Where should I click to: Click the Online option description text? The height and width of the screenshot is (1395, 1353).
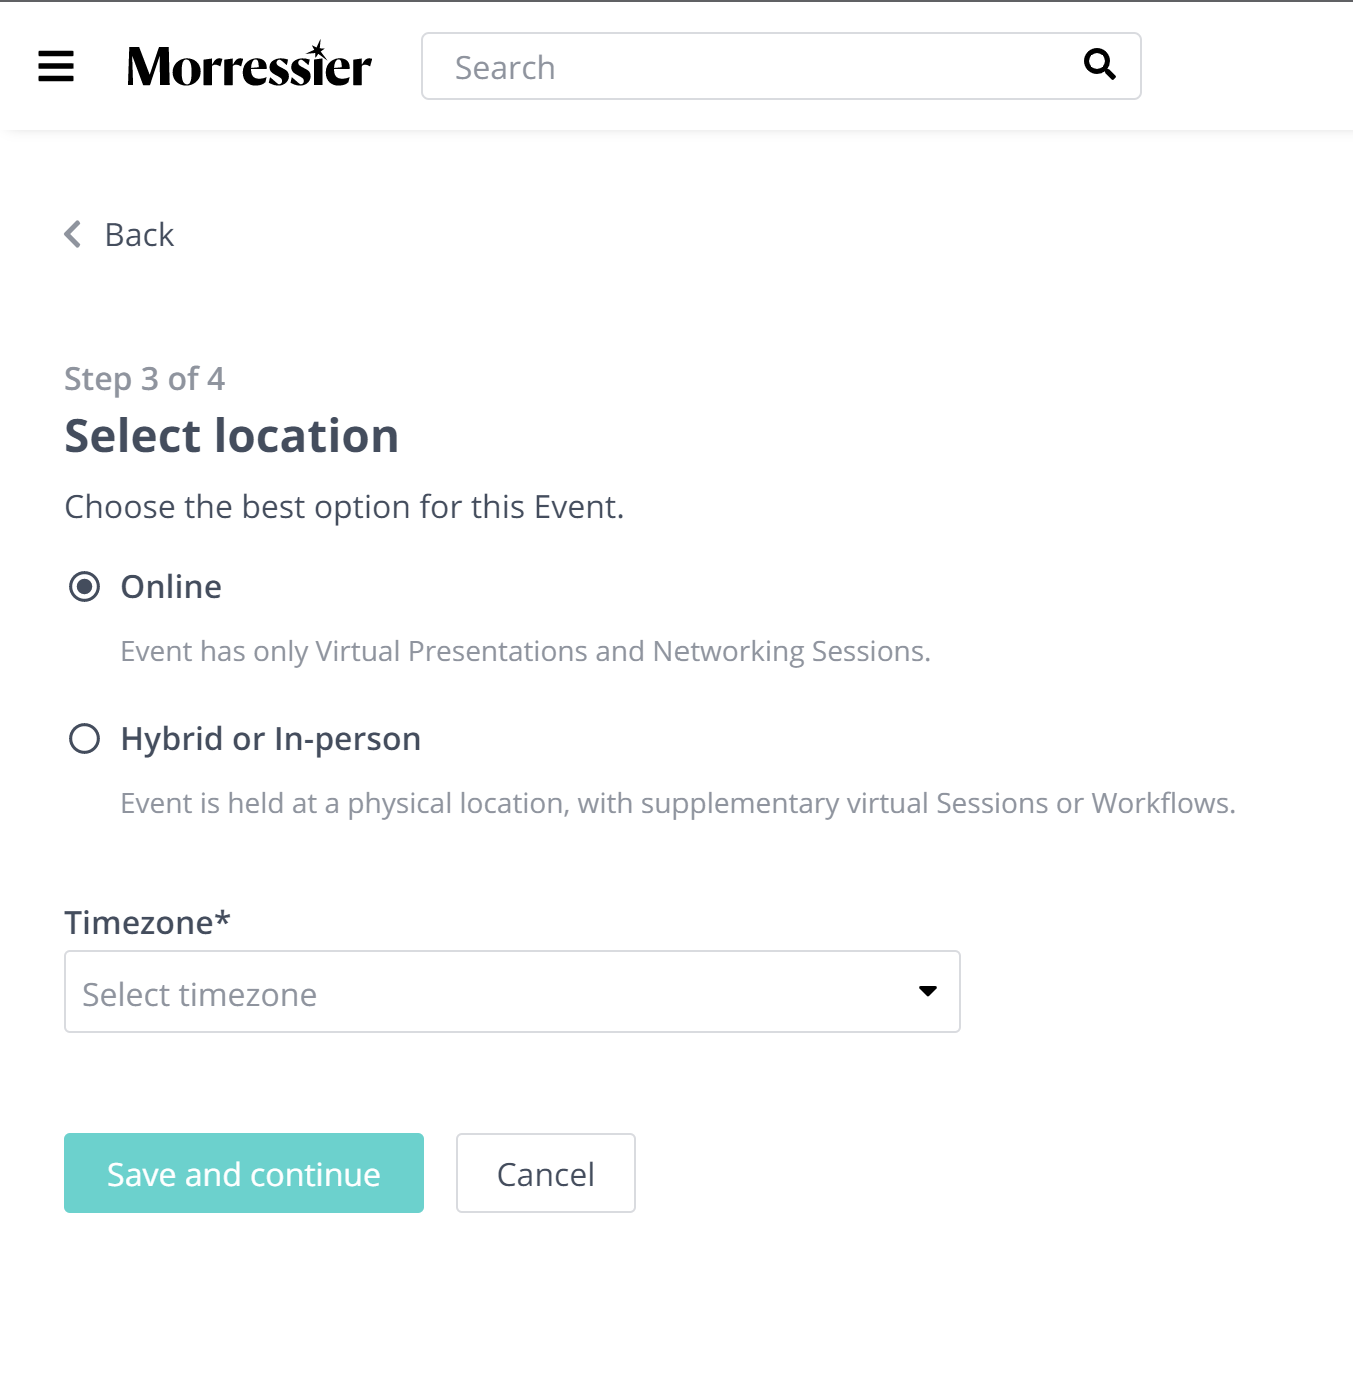(x=526, y=652)
